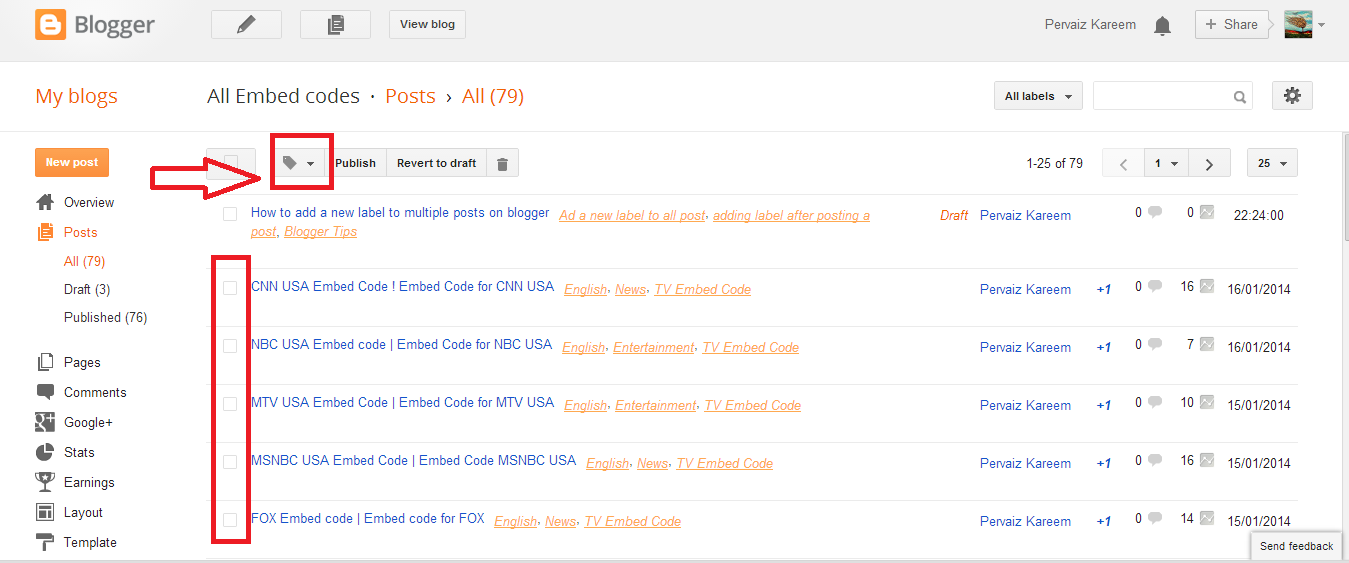Select All (79) posts filter
This screenshot has width=1349, height=563.
(84, 261)
